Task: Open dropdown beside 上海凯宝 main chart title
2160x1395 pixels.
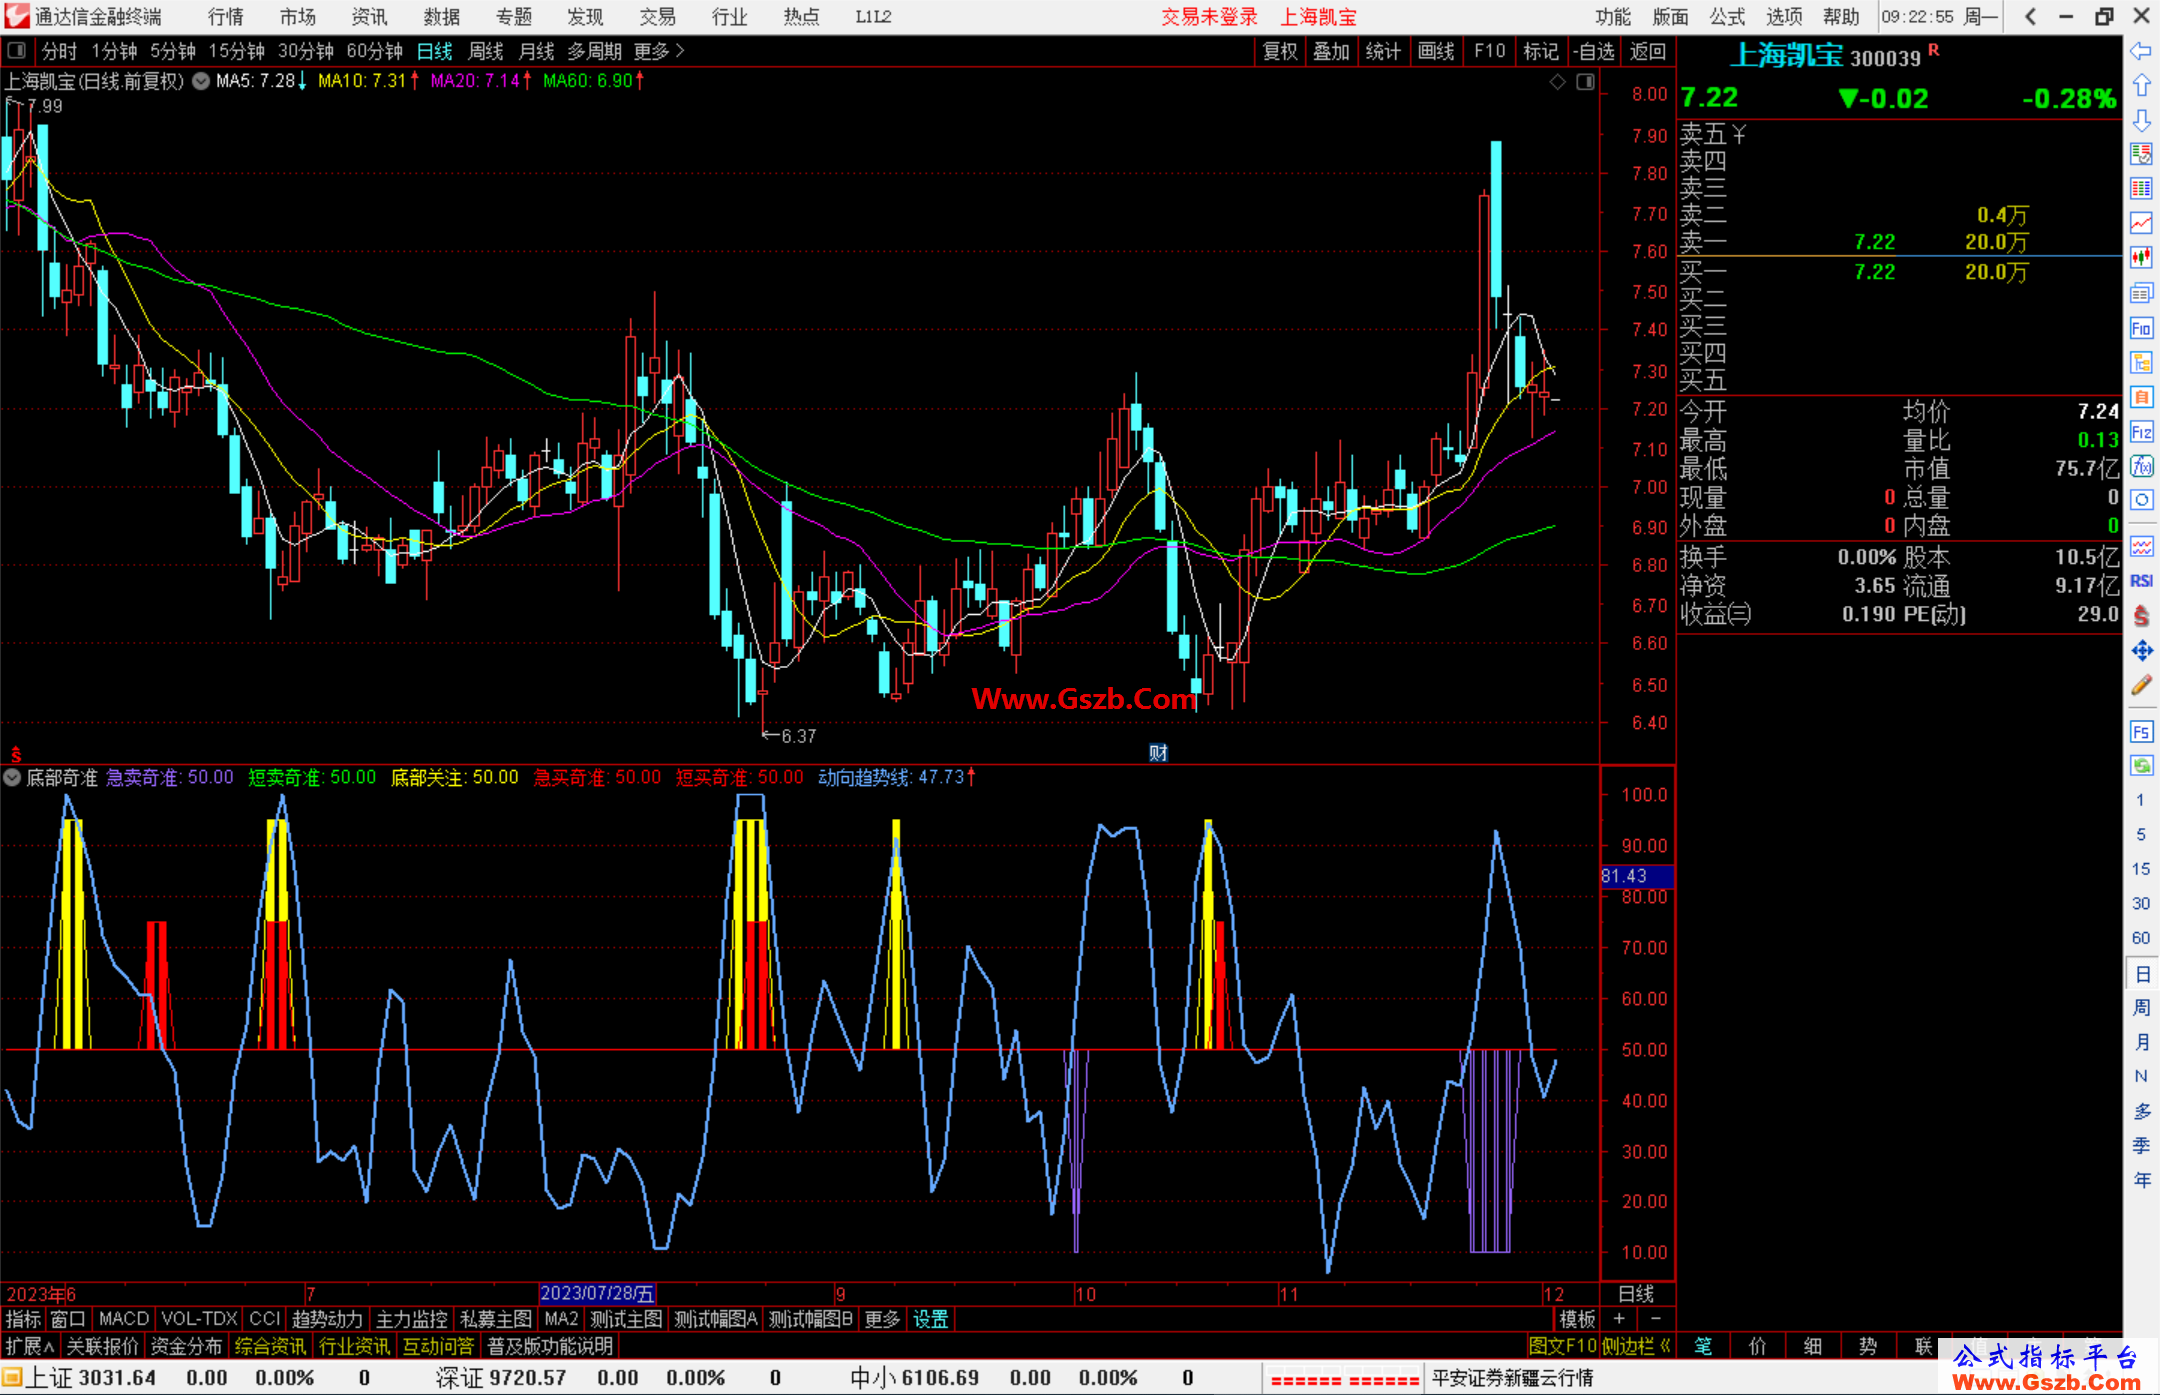Action: (x=201, y=81)
